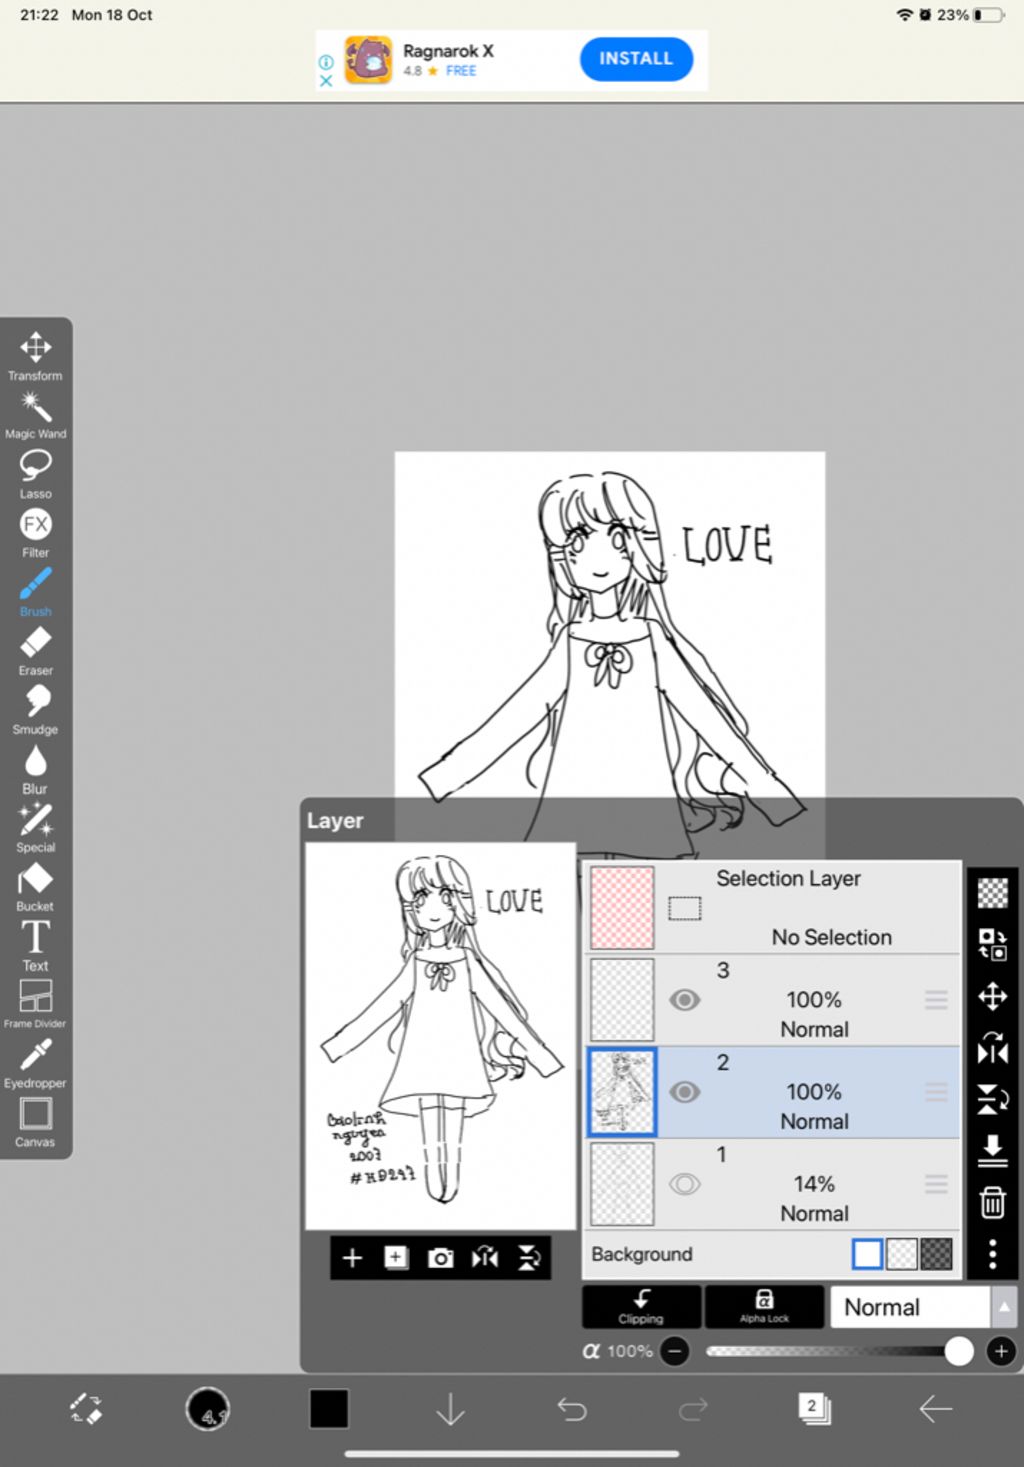This screenshot has width=1024, height=1467.
Task: Select the light transparent background option
Action: click(x=902, y=1254)
